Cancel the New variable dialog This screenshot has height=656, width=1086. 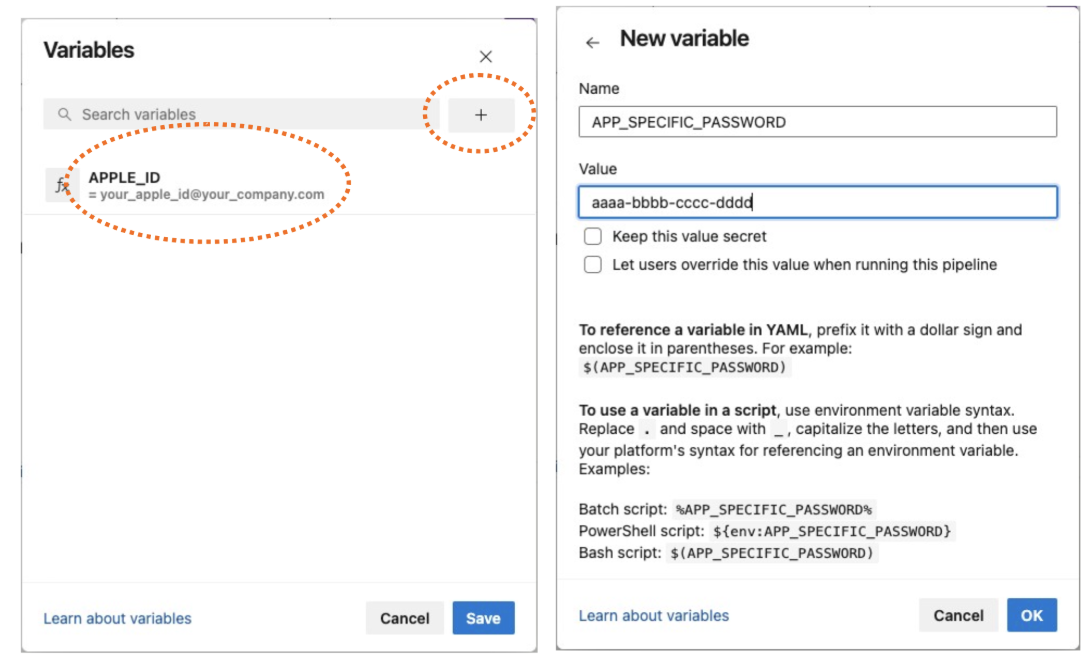pos(958,615)
